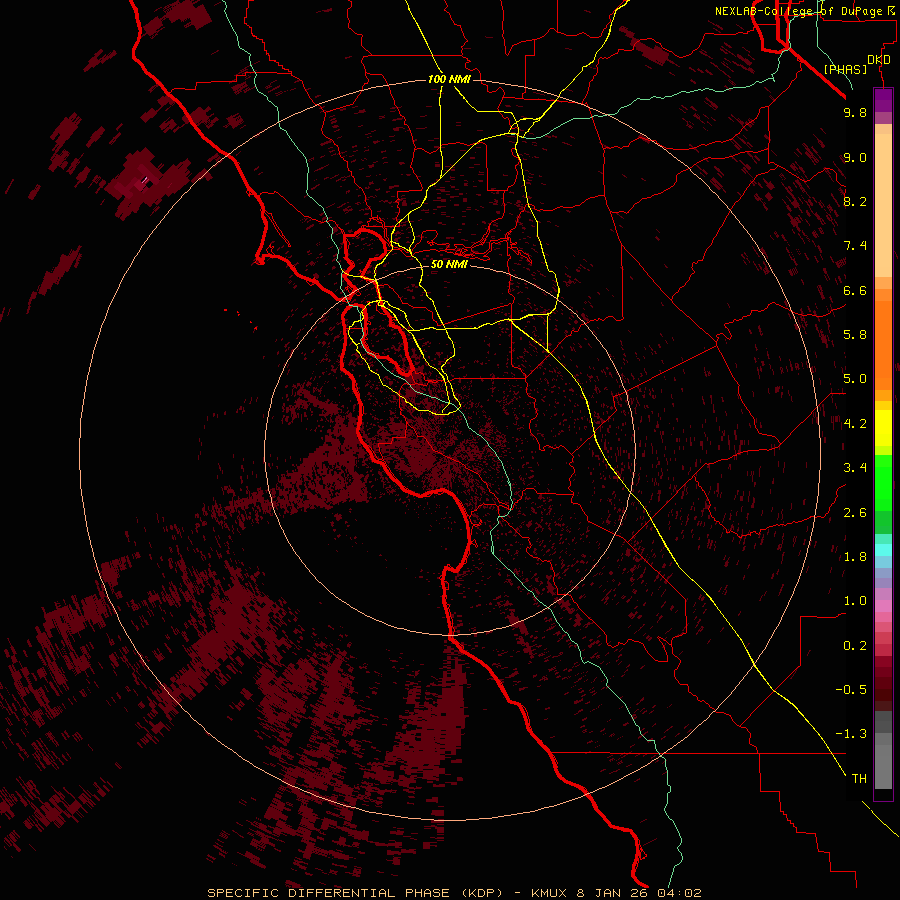Click the KMUX station identifier in the caption

pyautogui.click(x=549, y=893)
